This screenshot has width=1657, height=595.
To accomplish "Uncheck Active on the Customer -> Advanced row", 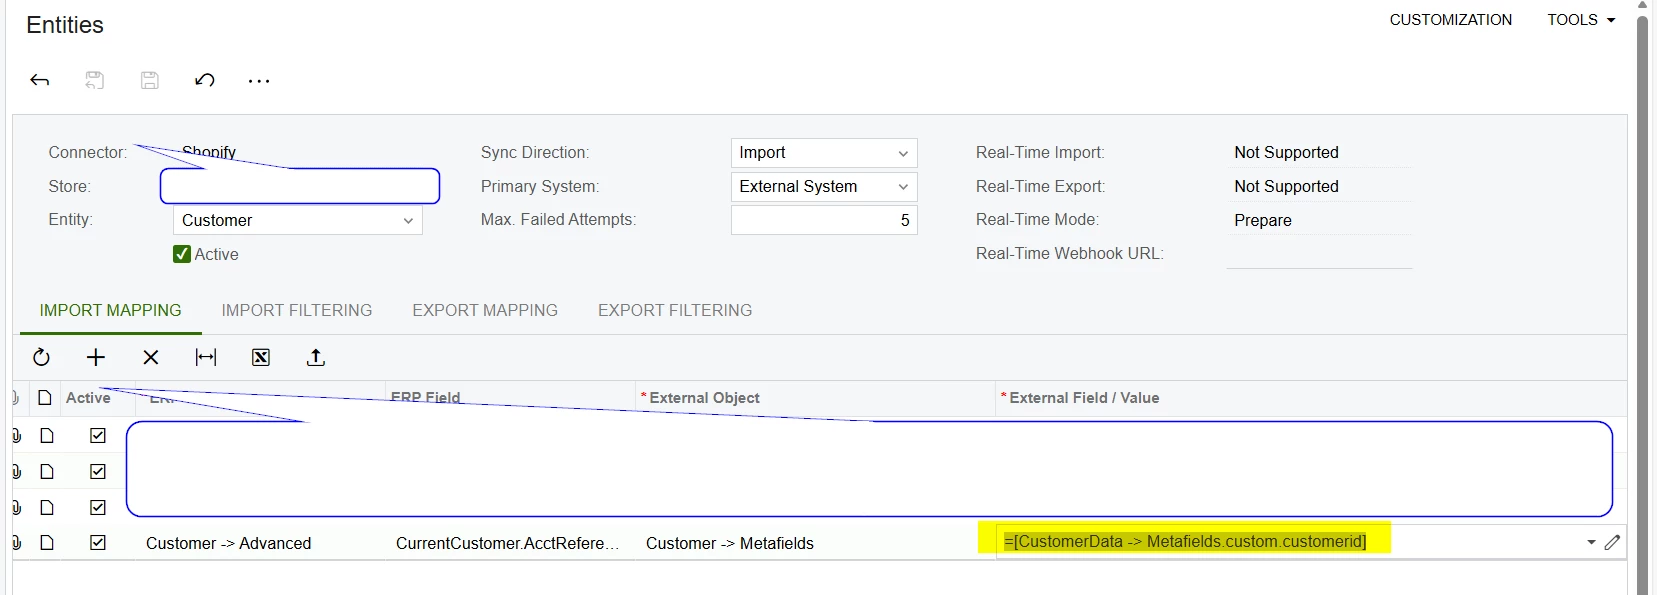I will click(98, 543).
